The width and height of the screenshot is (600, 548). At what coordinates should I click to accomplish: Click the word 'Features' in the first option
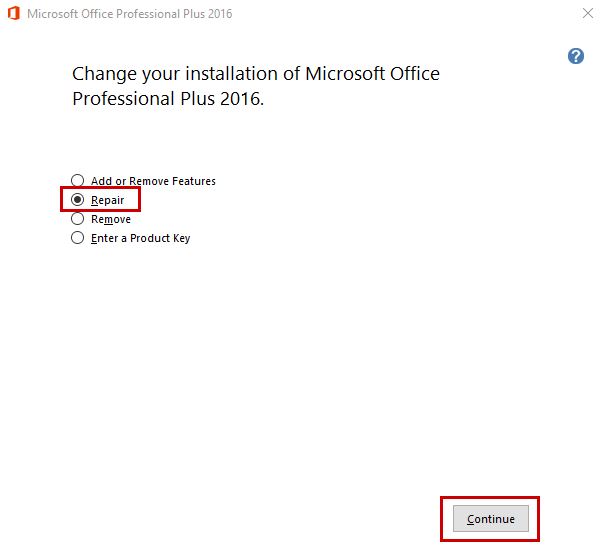pos(193,181)
